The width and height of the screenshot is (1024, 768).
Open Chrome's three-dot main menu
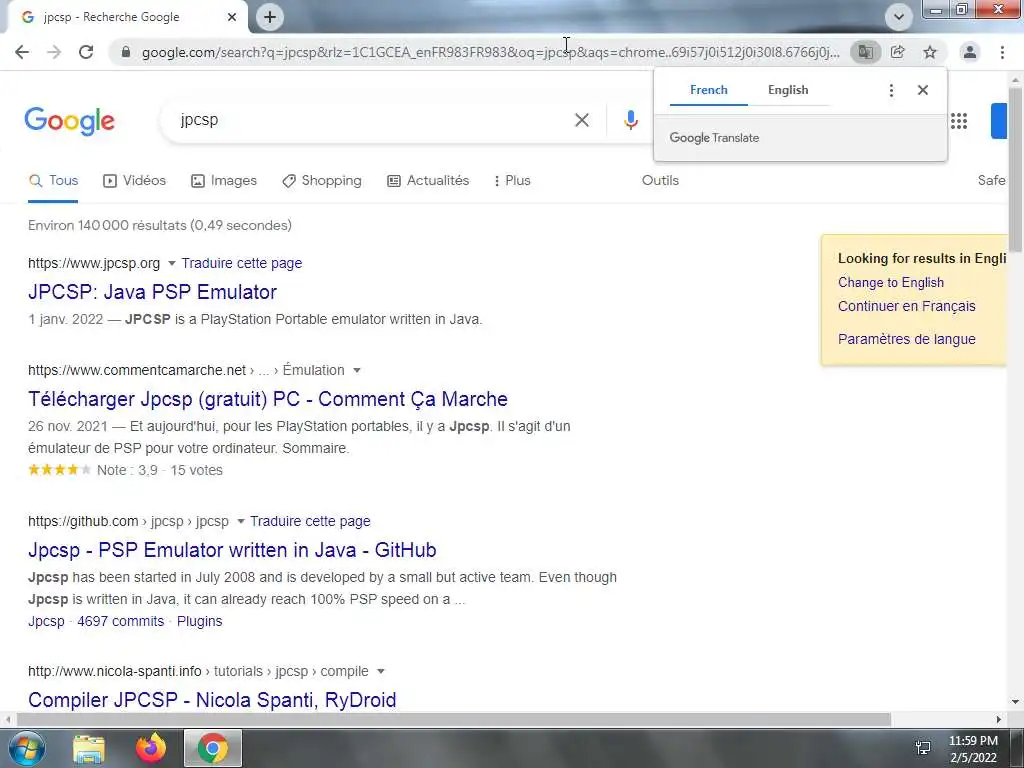click(1002, 52)
